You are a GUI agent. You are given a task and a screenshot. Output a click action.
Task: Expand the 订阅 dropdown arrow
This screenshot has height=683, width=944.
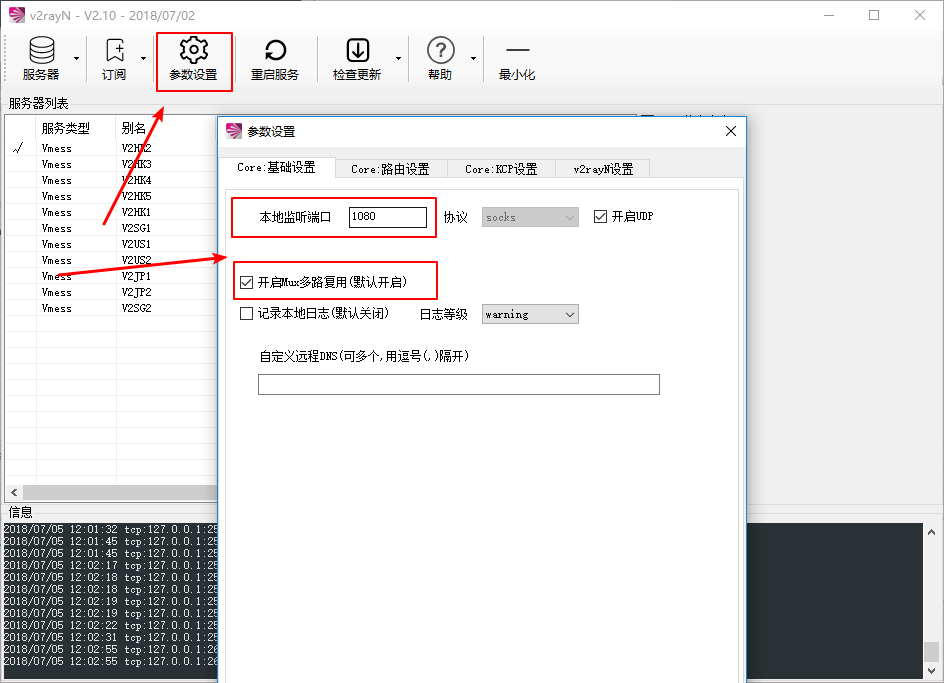[143, 58]
